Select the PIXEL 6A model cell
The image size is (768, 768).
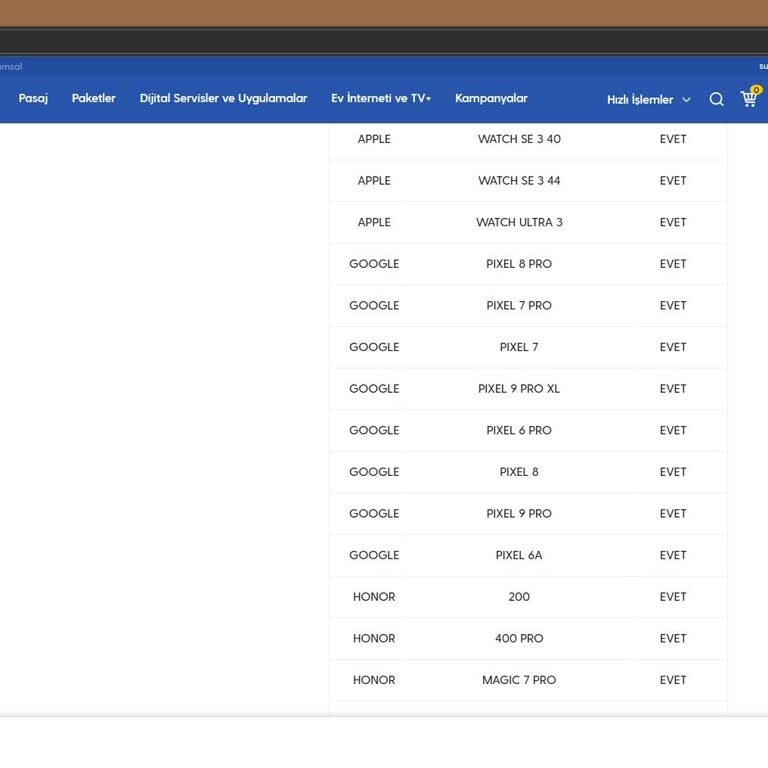[519, 555]
